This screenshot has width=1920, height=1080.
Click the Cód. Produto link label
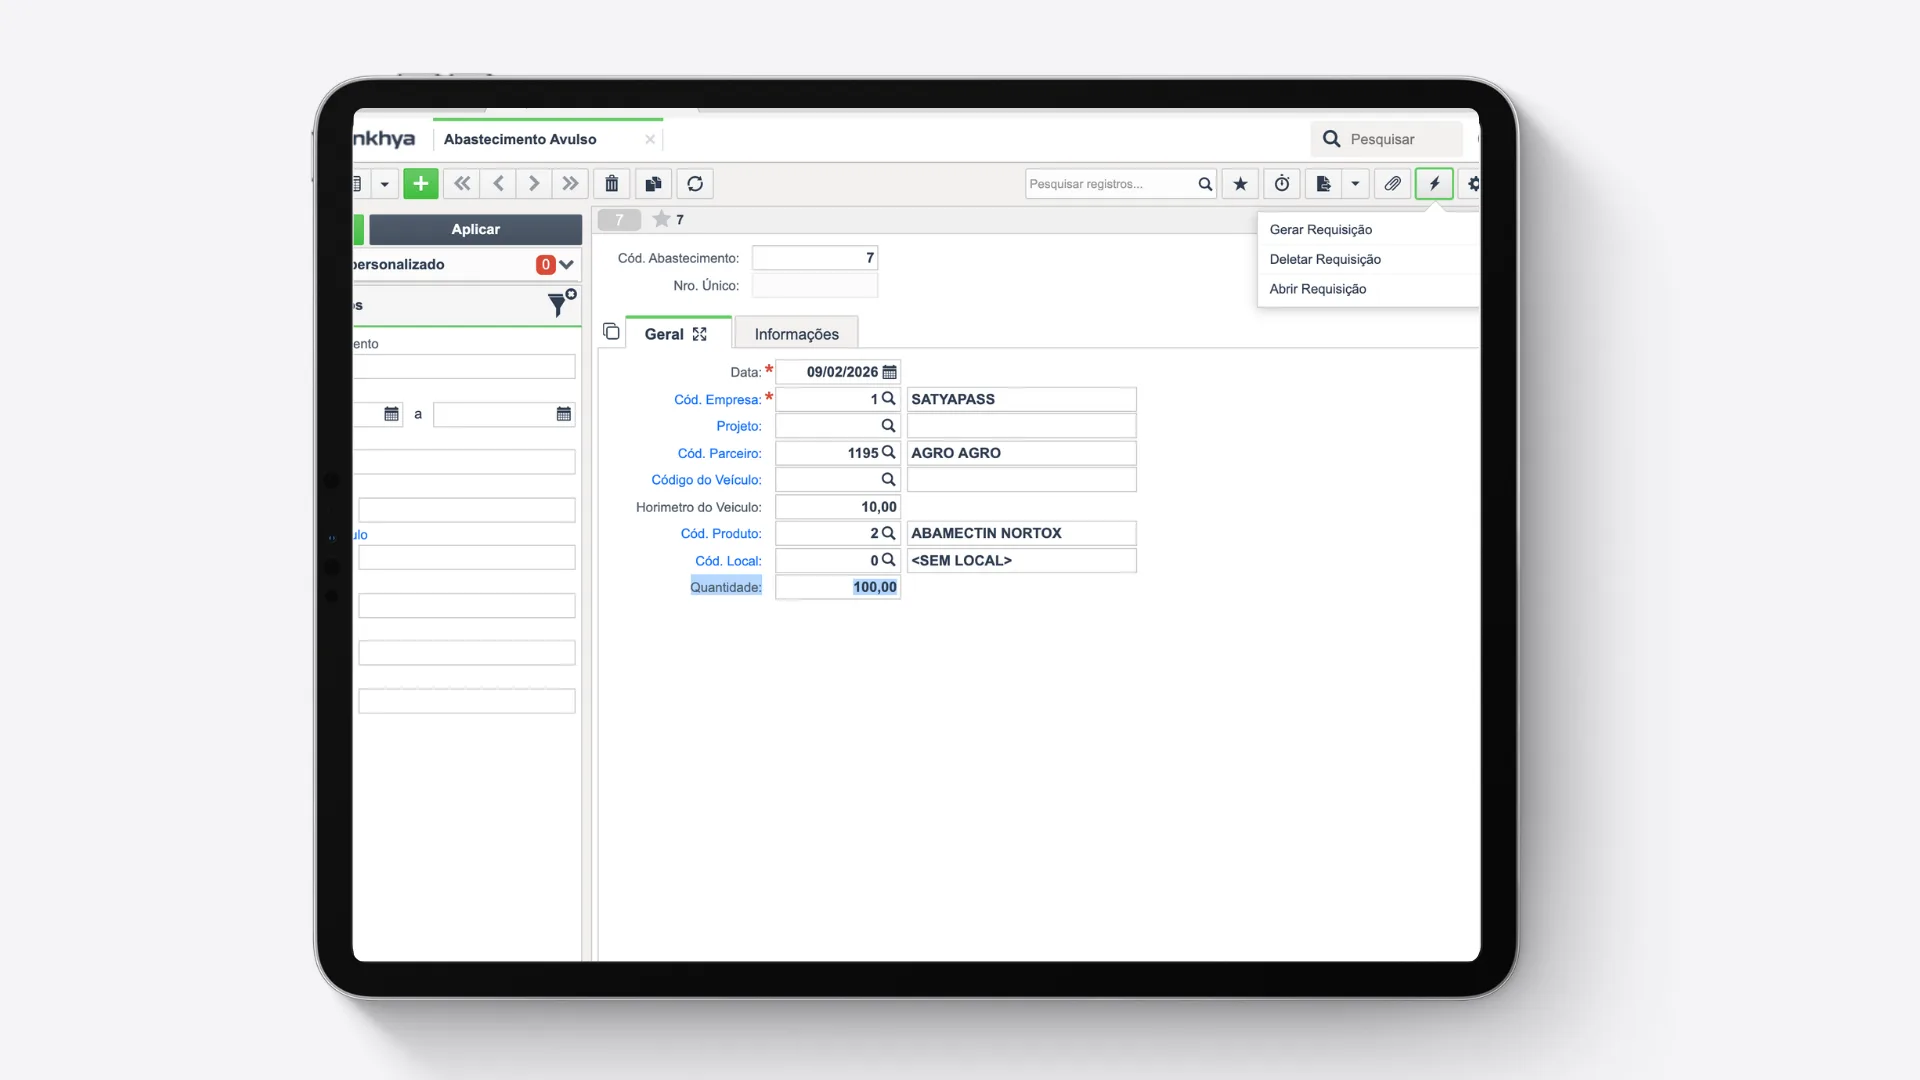(721, 534)
